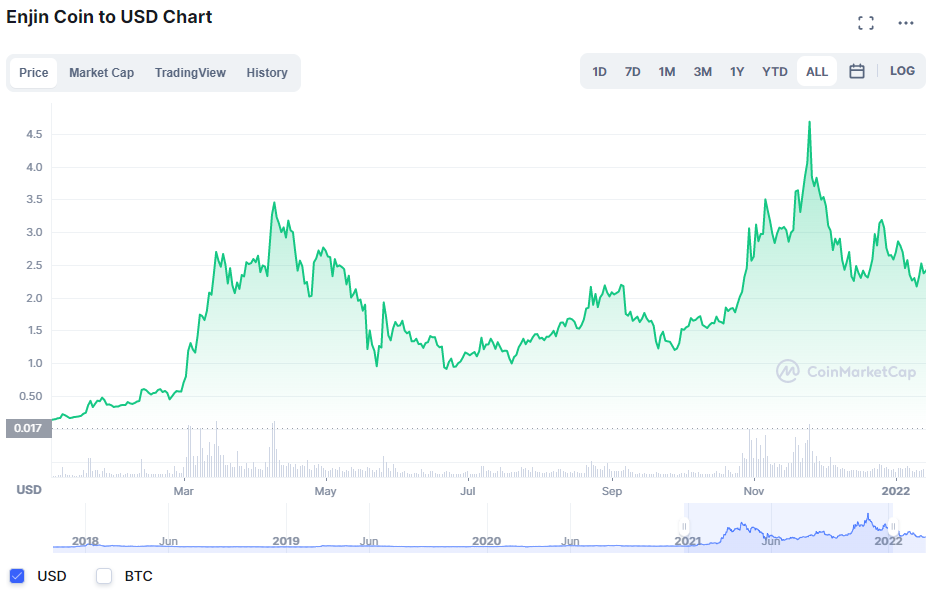The height and width of the screenshot is (599, 937).
Task: Open the calendar date picker
Action: tap(856, 71)
